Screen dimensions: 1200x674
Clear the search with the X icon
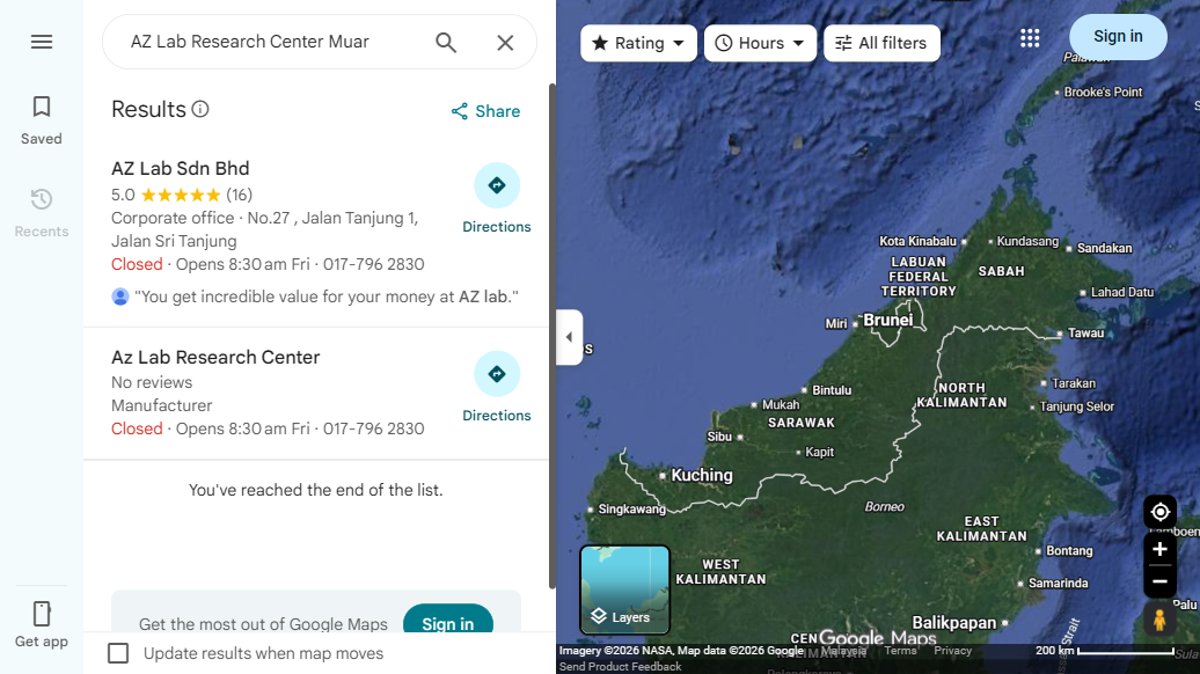point(505,42)
